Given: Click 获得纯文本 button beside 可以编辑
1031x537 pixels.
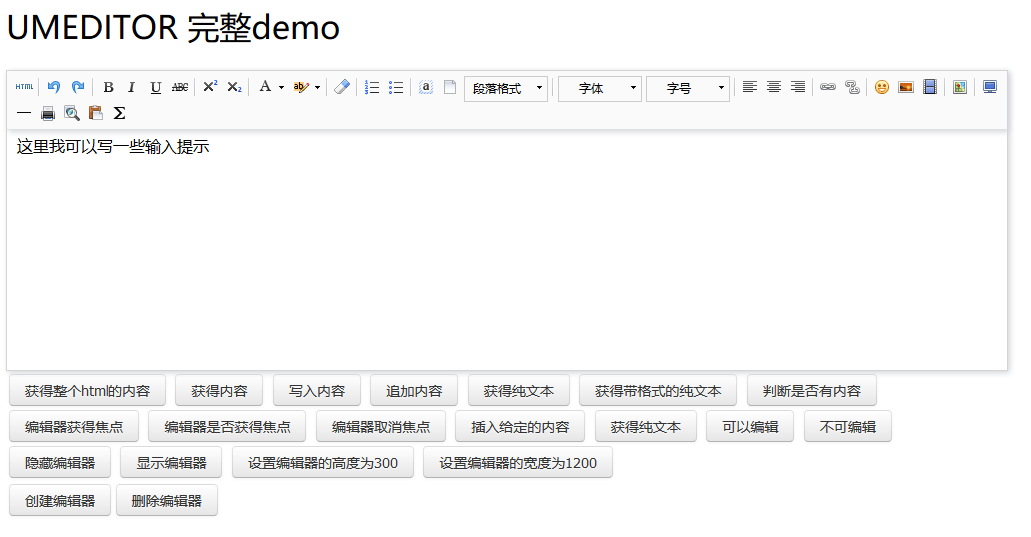Looking at the screenshot, I should pyautogui.click(x=646, y=427).
